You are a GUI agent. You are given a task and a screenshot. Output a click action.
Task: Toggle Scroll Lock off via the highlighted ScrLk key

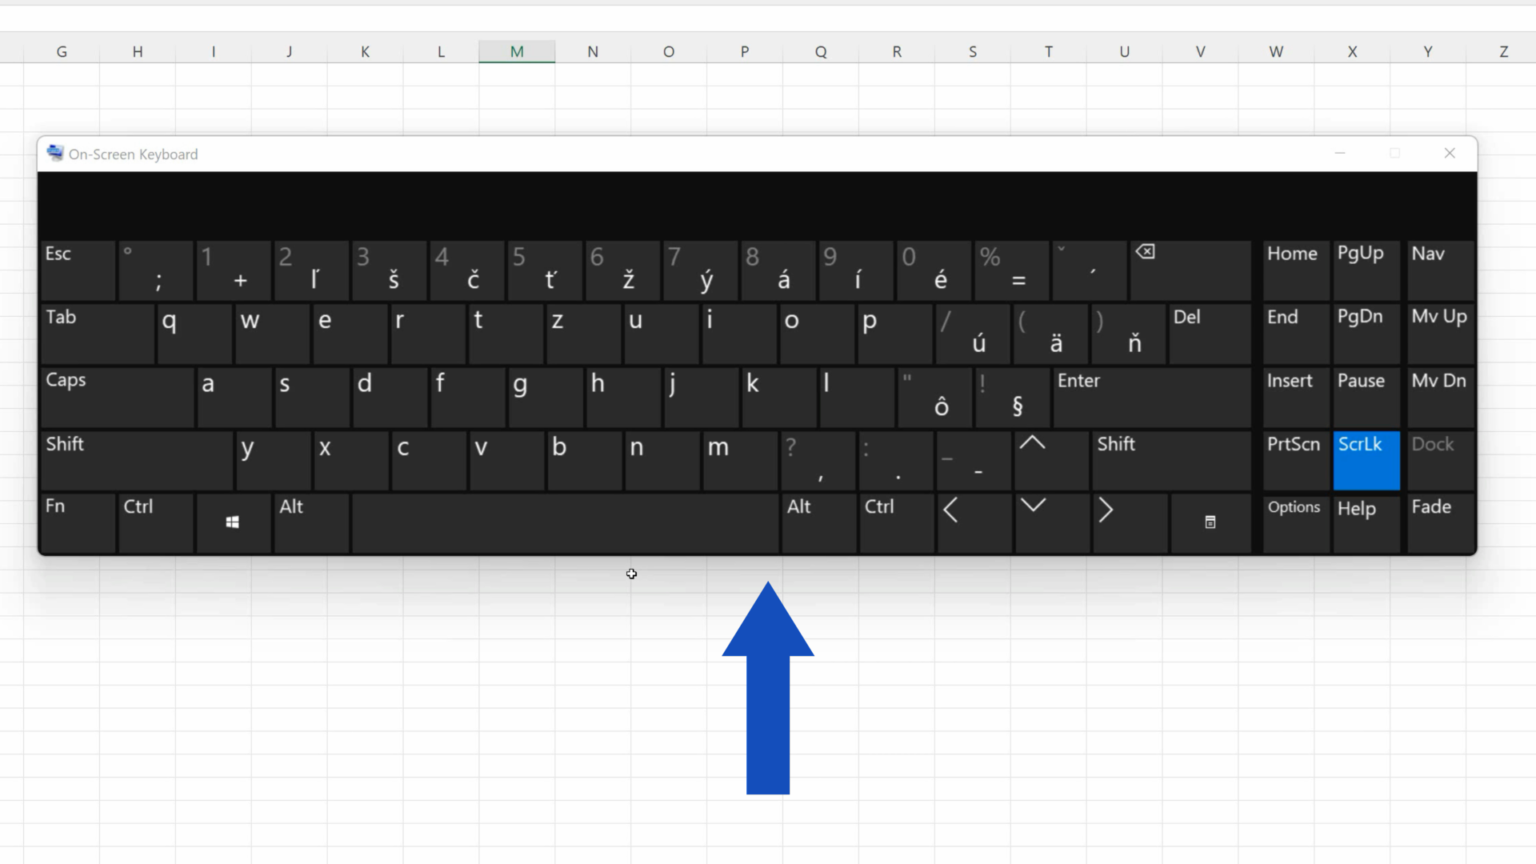click(x=1366, y=460)
